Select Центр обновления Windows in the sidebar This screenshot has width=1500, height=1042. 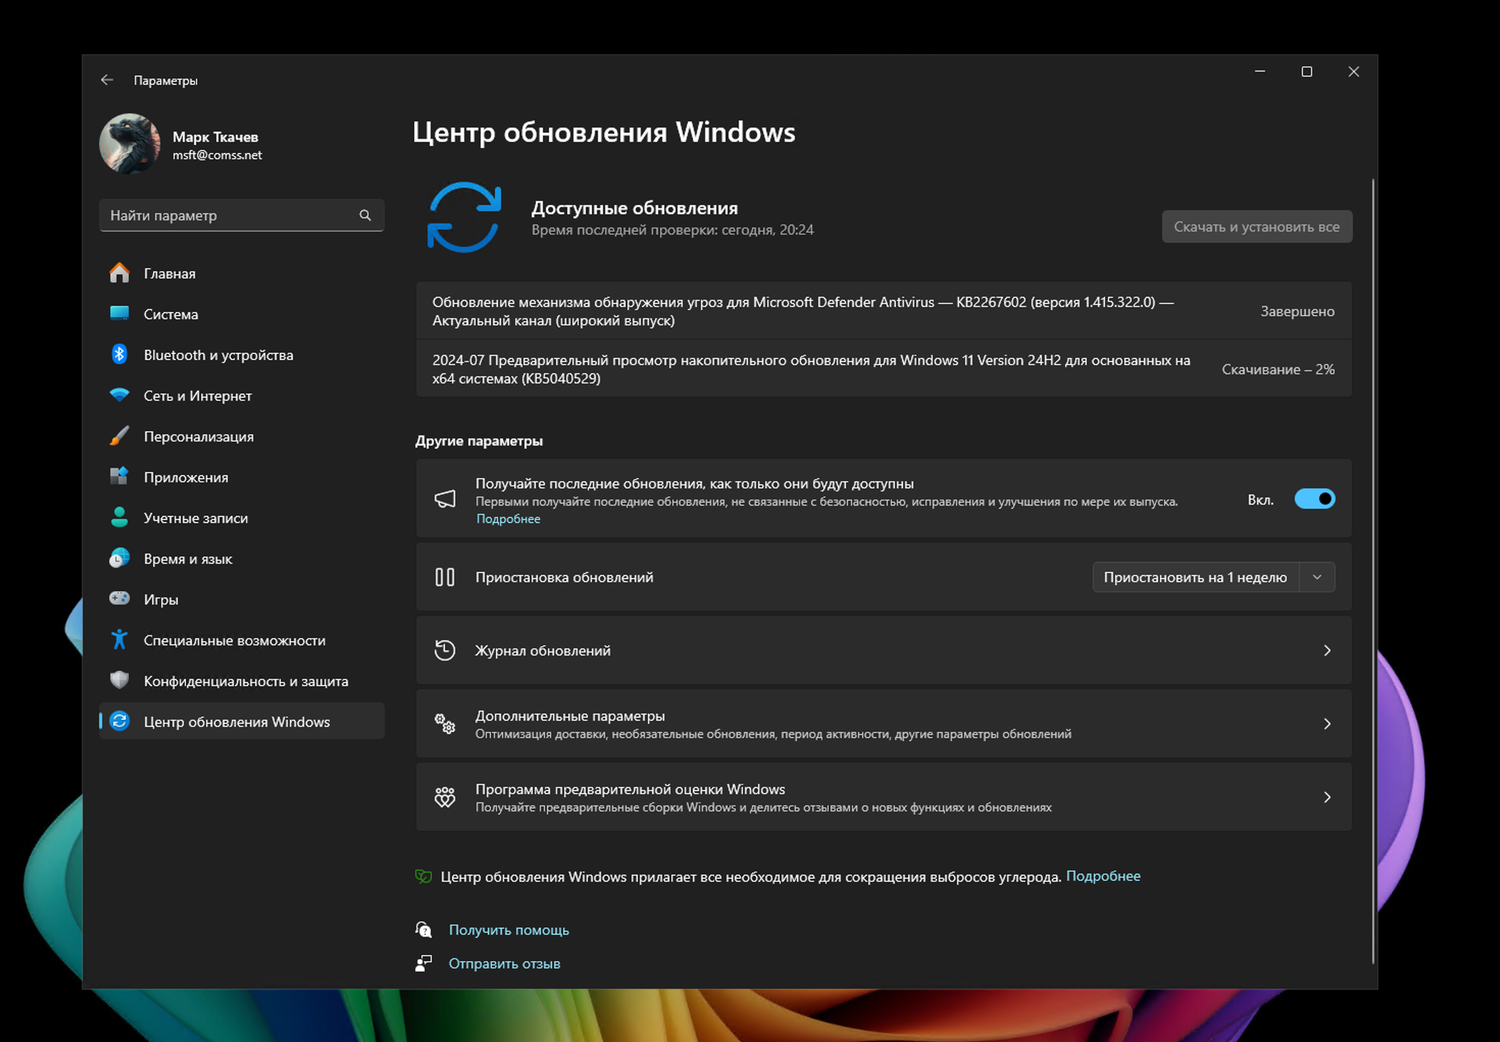(x=242, y=722)
